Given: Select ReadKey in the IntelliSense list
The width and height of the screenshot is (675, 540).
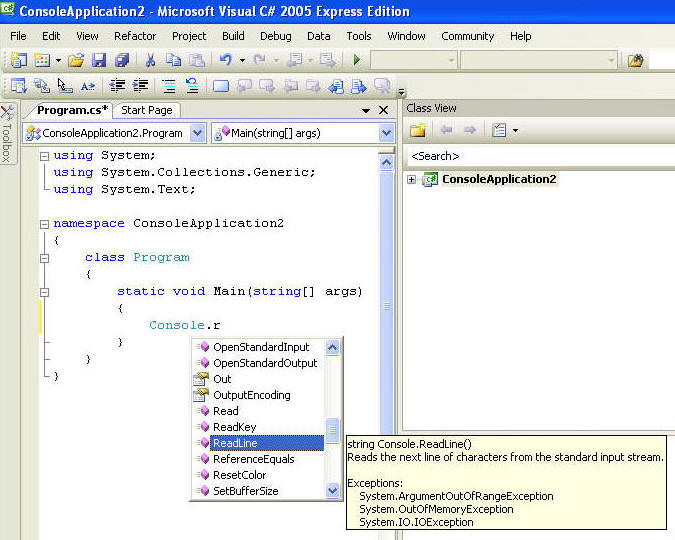Looking at the screenshot, I should point(234,427).
